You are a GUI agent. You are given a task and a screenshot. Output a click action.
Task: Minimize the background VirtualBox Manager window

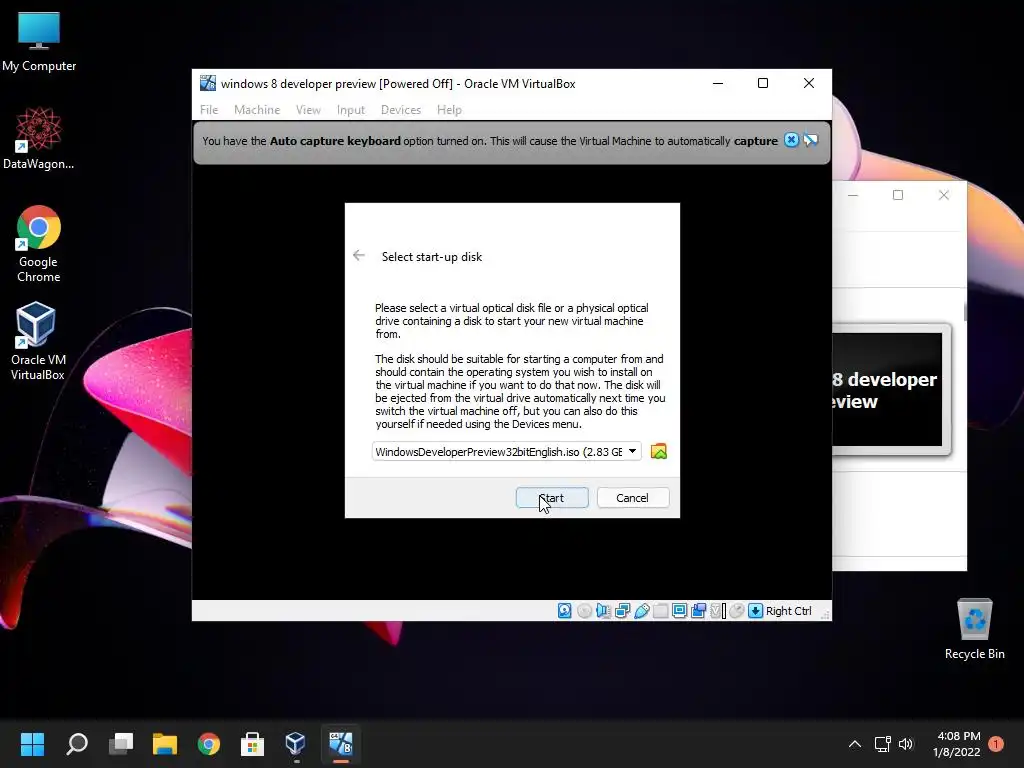coord(853,195)
